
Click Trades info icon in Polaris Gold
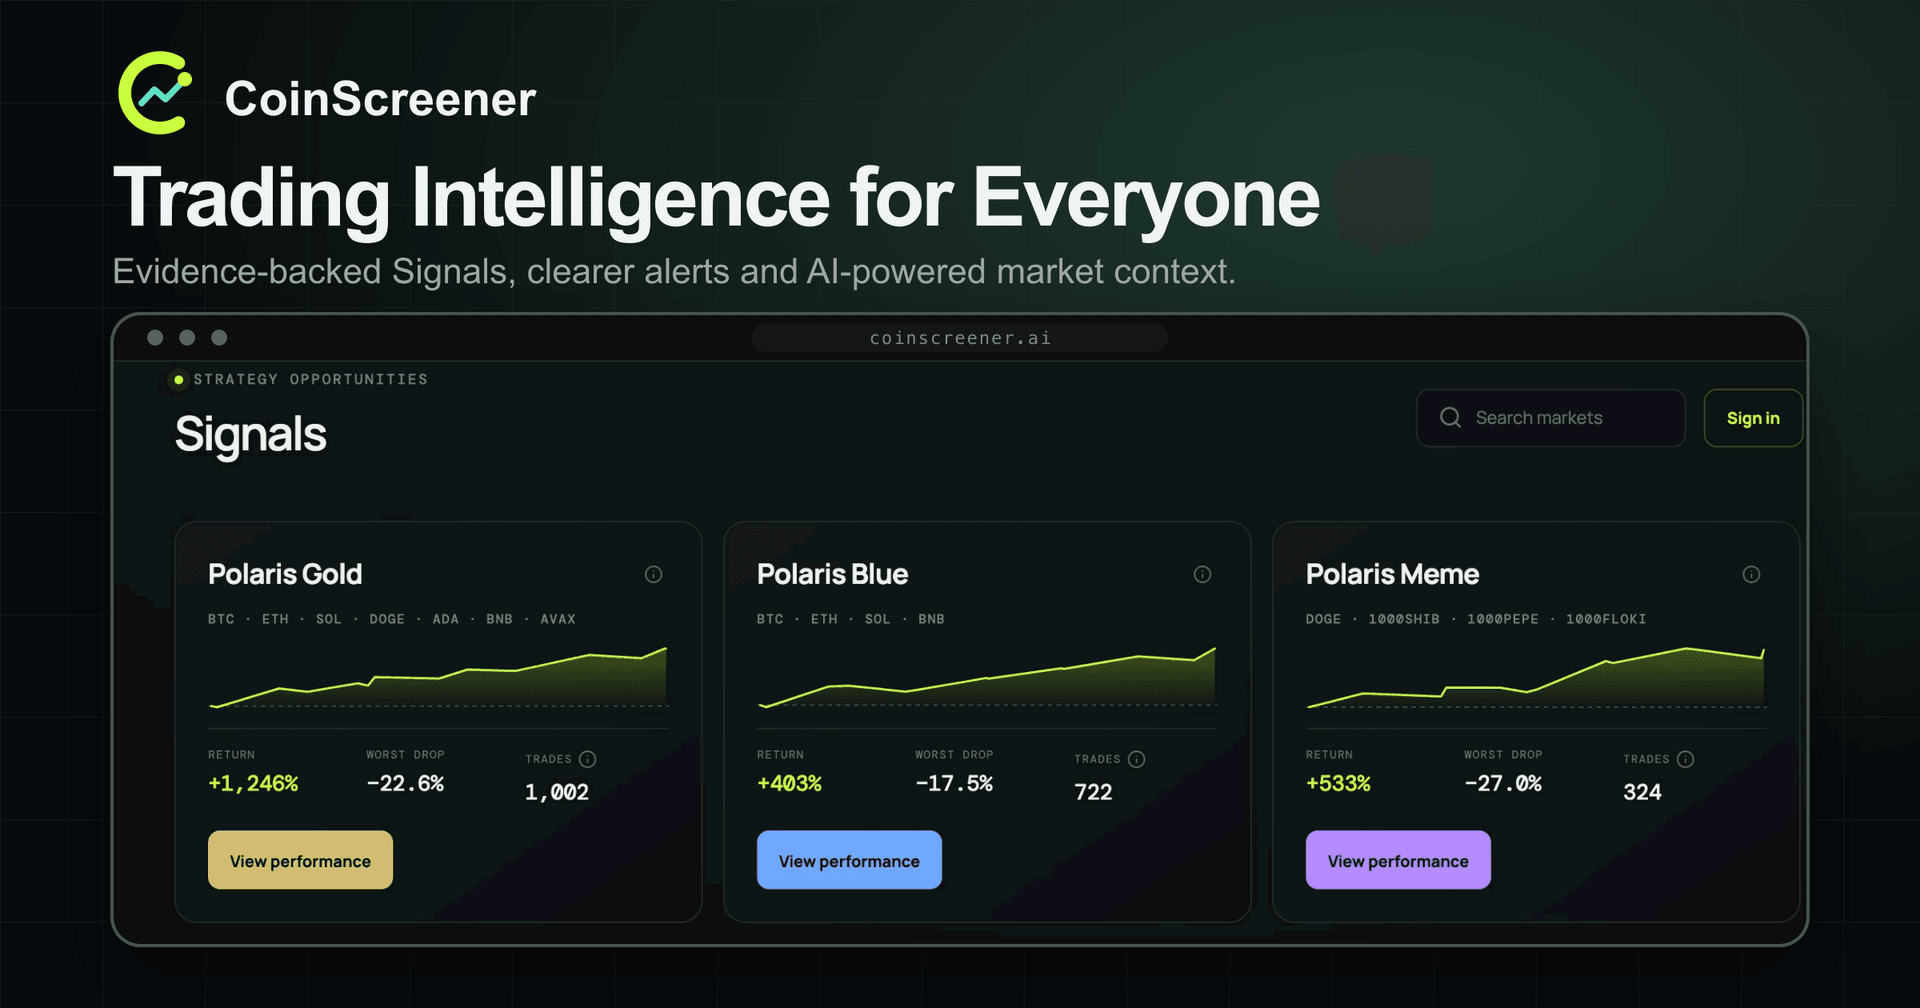pyautogui.click(x=588, y=759)
